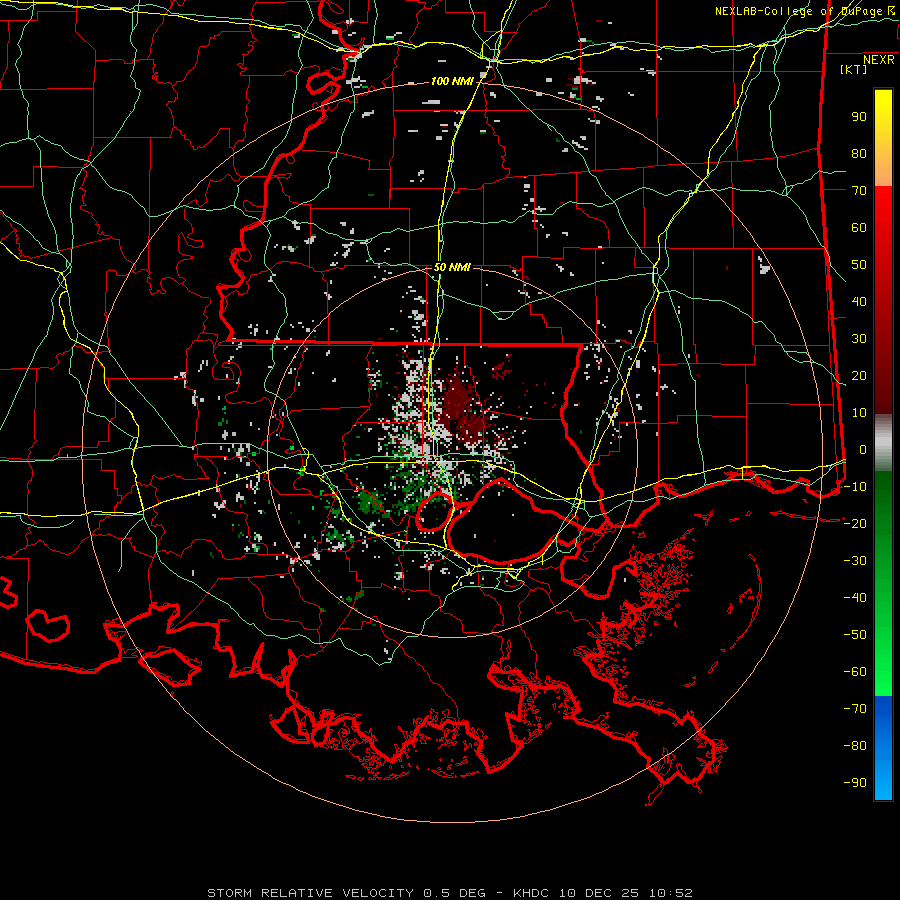900x900 pixels.
Task: Click the -30 value on the velocity scale
Action: 855,561
